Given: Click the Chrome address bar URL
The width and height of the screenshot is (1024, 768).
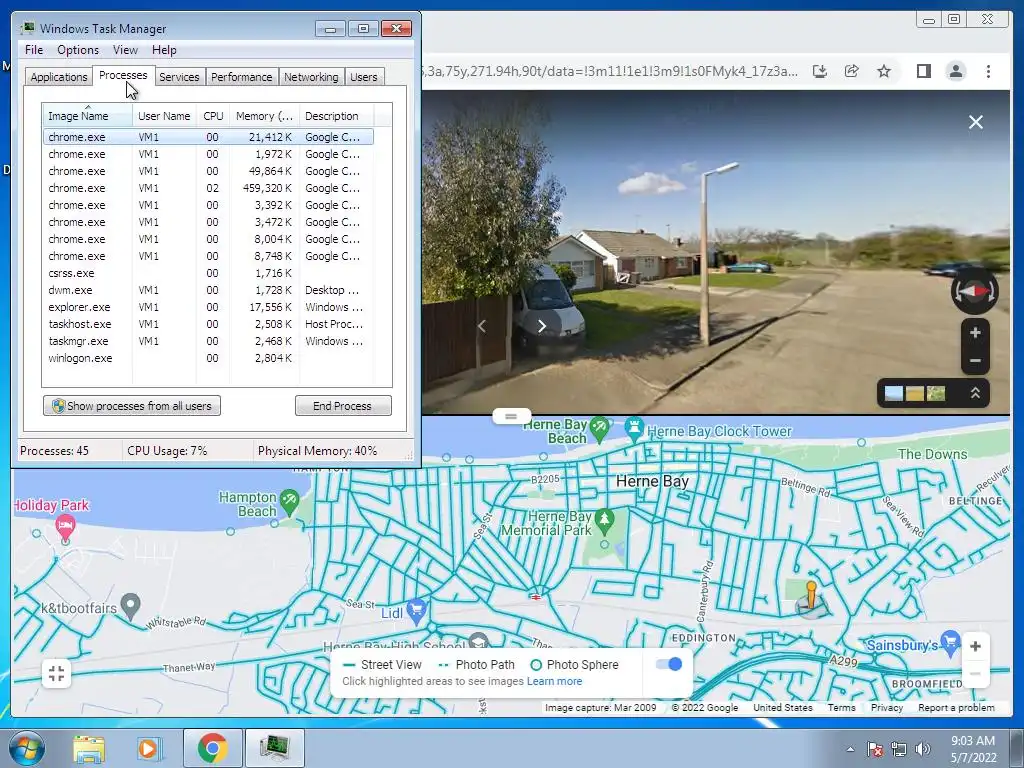Looking at the screenshot, I should (x=610, y=71).
